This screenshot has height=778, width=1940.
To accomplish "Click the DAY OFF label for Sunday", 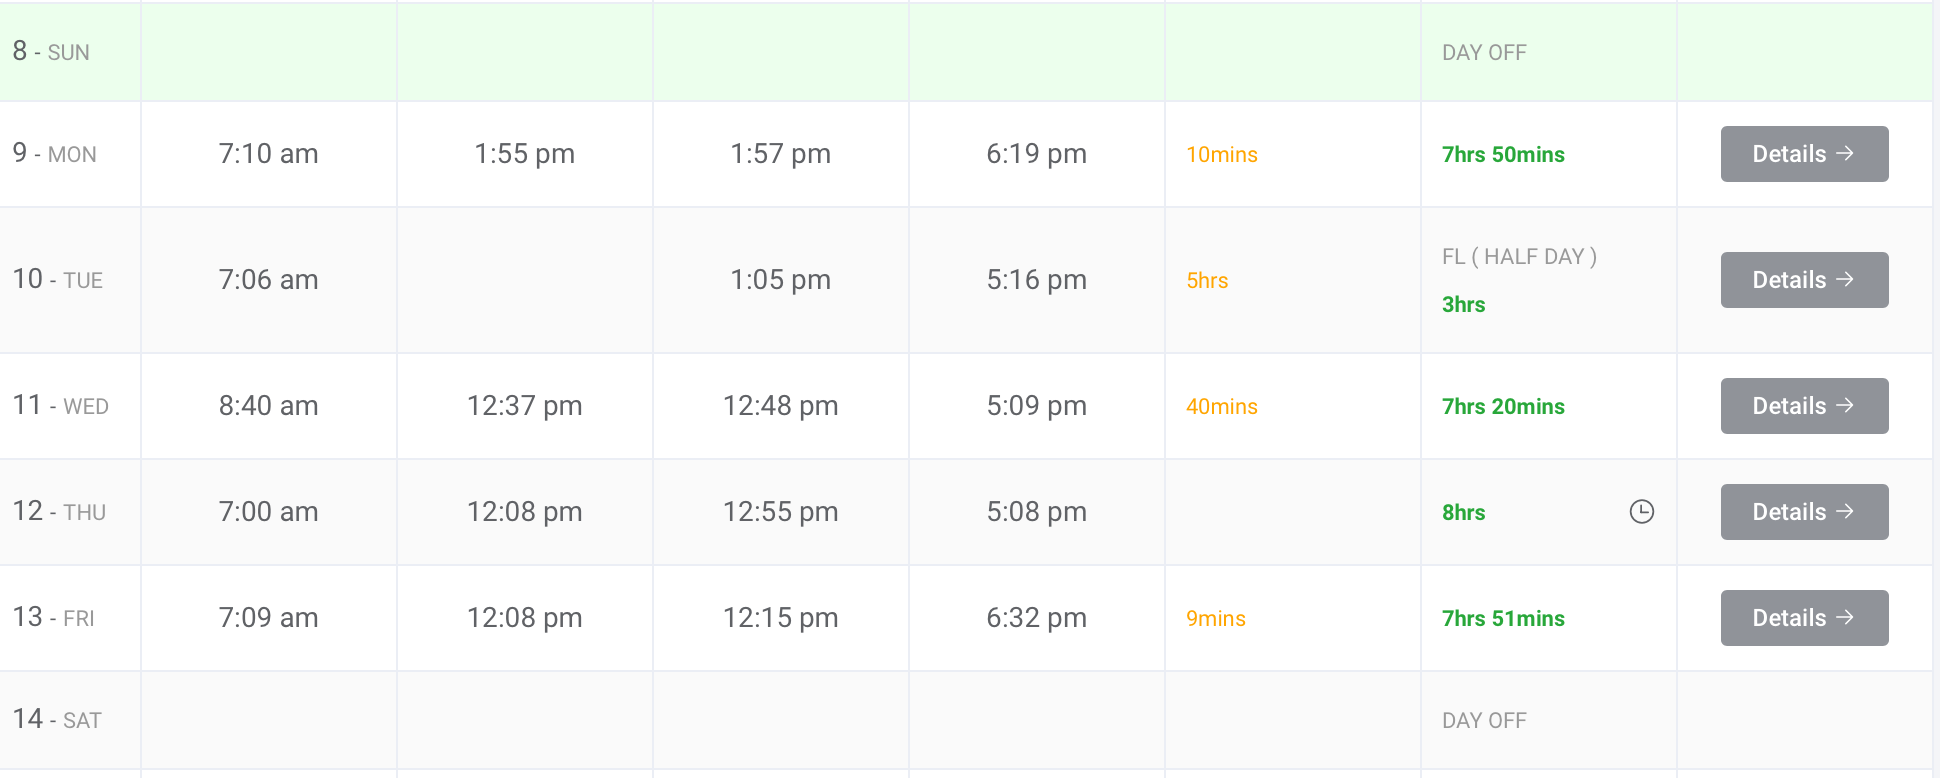I will [1484, 53].
